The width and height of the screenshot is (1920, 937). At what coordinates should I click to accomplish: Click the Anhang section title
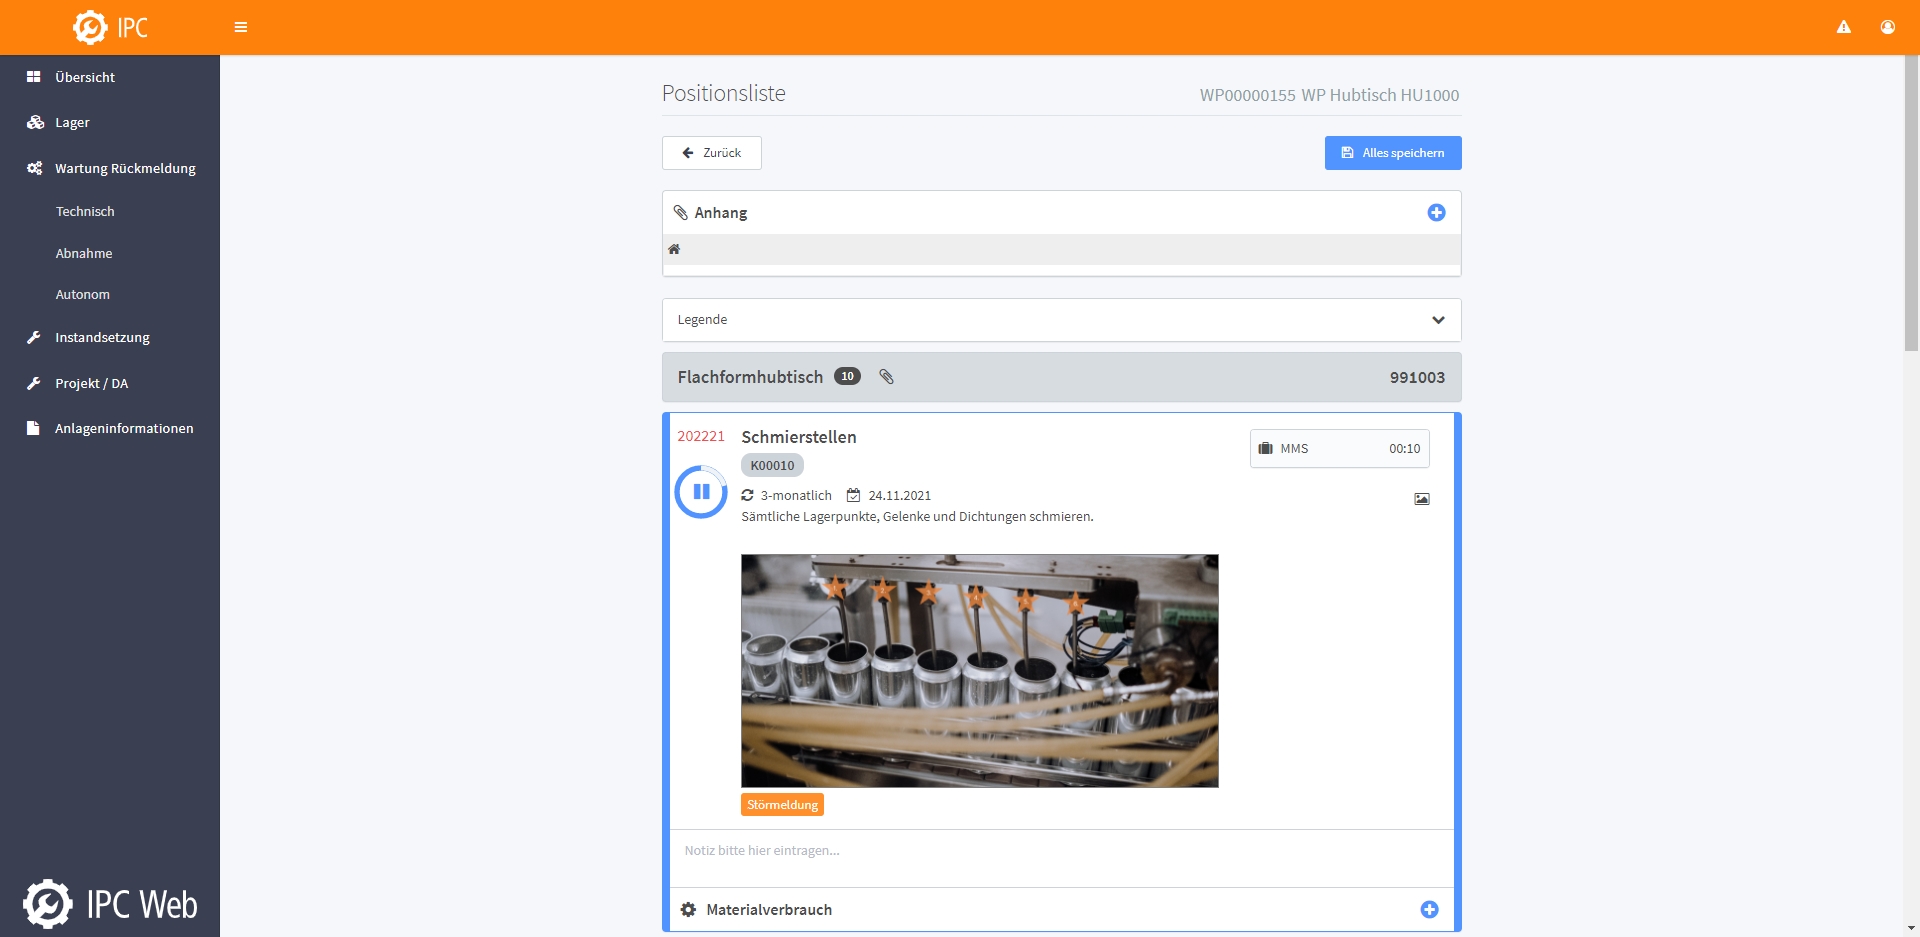pyautogui.click(x=720, y=213)
